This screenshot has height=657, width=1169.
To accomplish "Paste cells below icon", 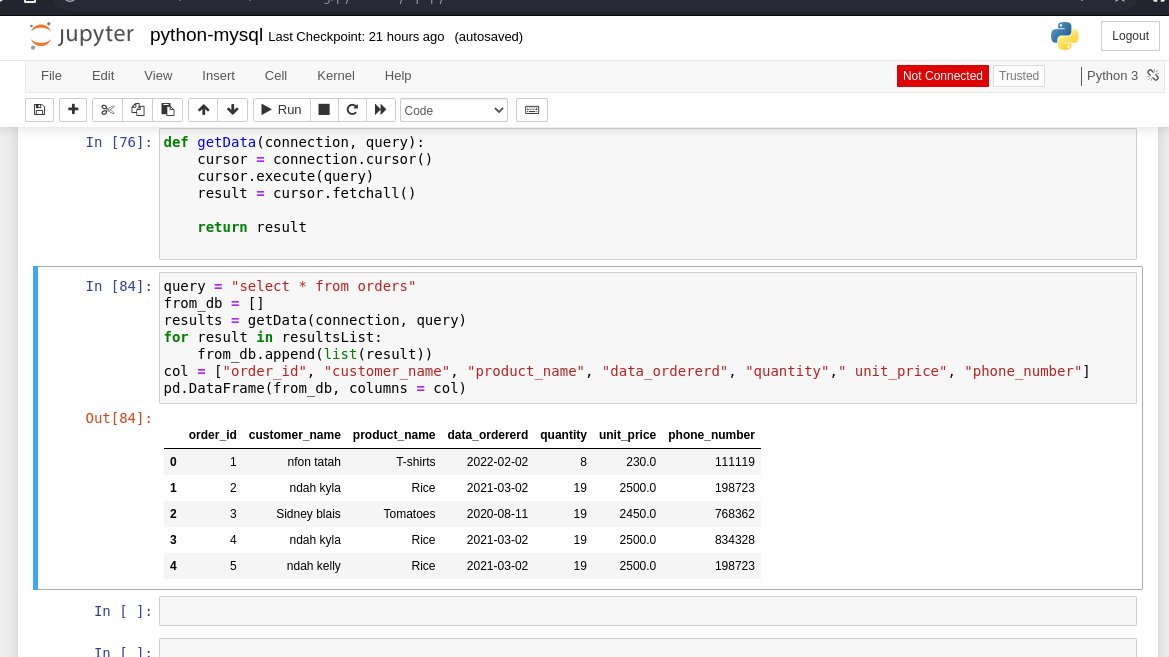I will tap(168, 110).
